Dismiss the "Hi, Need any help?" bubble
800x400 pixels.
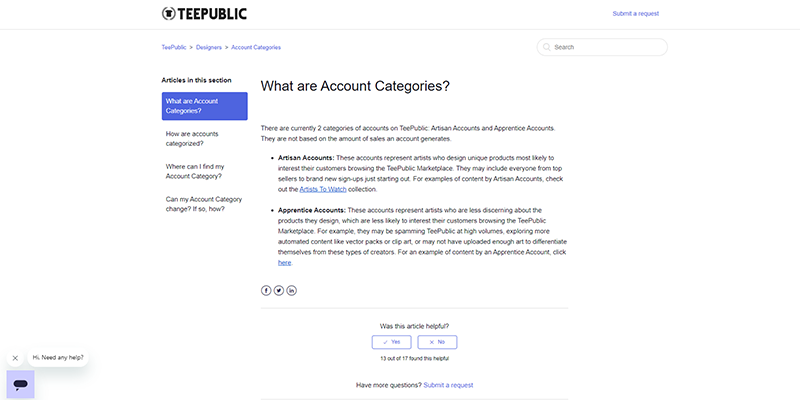click(x=15, y=357)
